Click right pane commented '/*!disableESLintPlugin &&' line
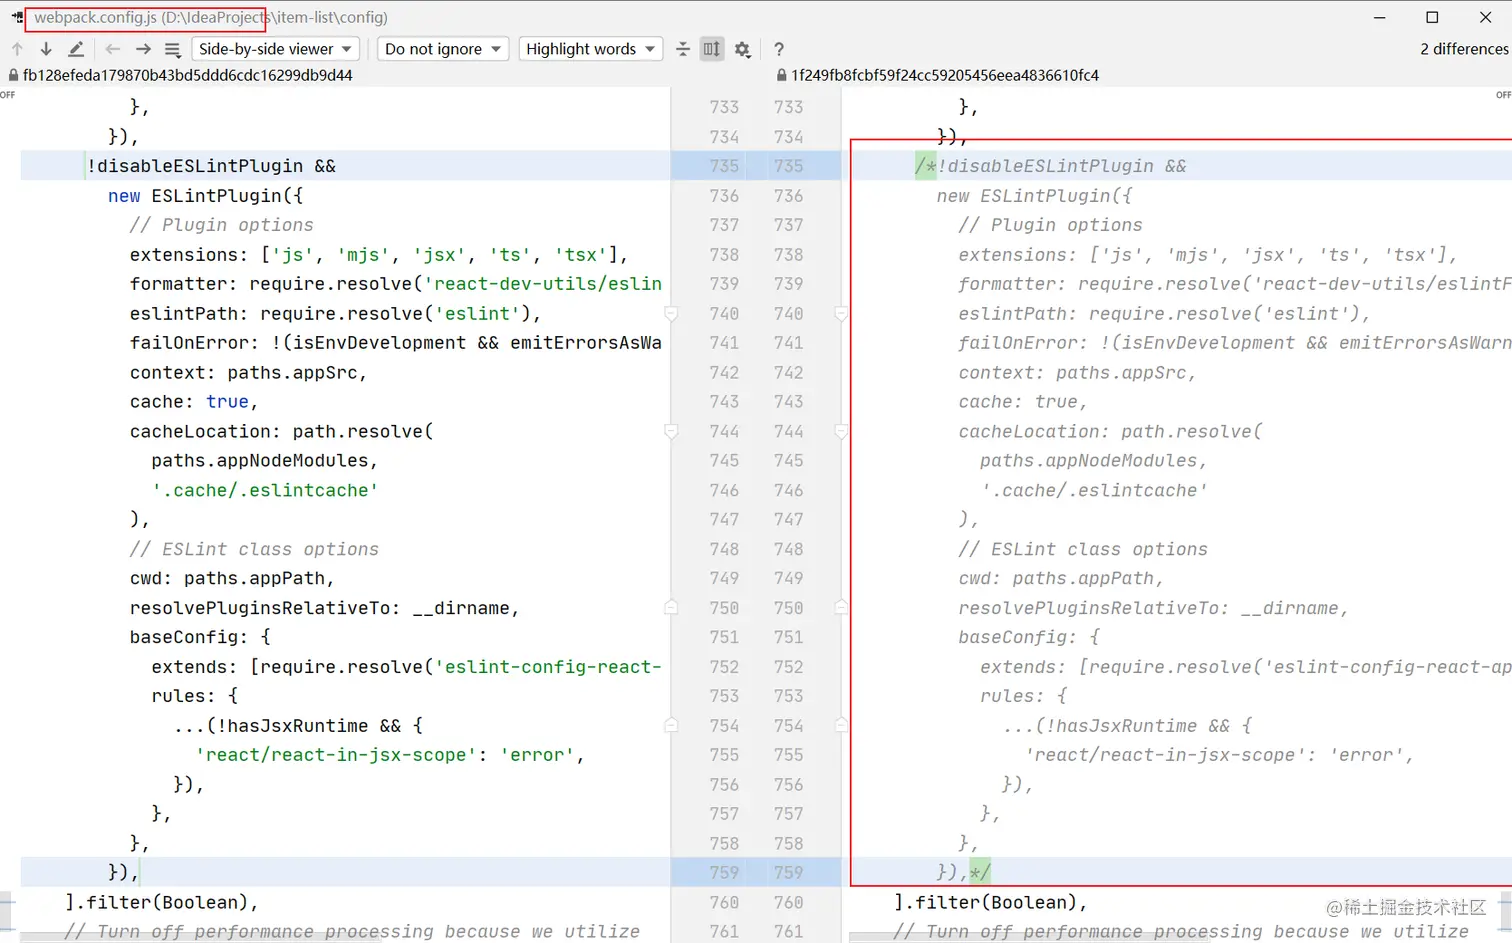Viewport: 1512px width, 943px height. click(1051, 166)
